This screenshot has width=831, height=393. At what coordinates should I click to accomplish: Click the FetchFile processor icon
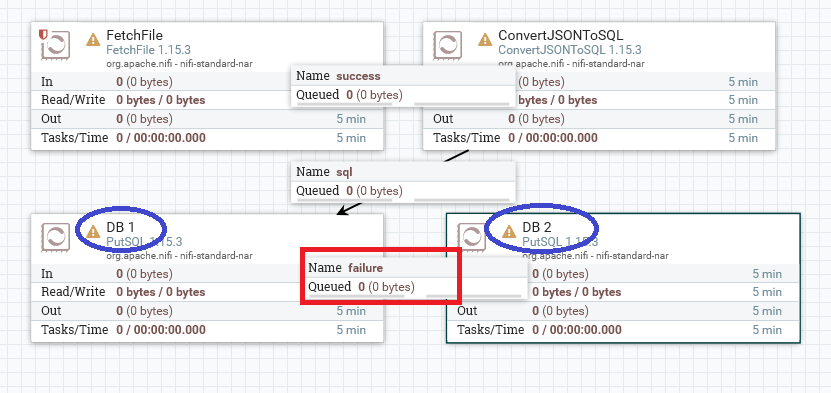[x=56, y=46]
